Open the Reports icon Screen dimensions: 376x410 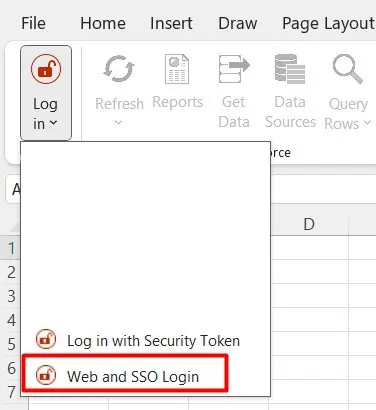(177, 69)
